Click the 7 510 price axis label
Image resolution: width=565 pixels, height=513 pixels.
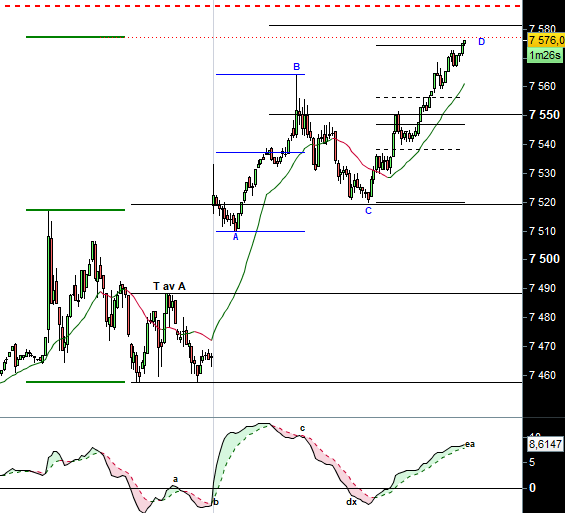click(x=542, y=231)
